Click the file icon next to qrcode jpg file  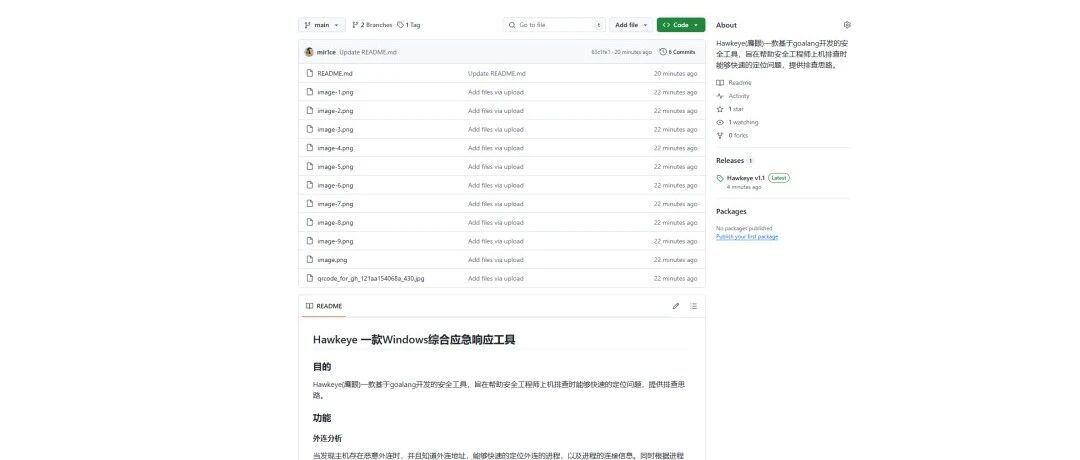(310, 278)
